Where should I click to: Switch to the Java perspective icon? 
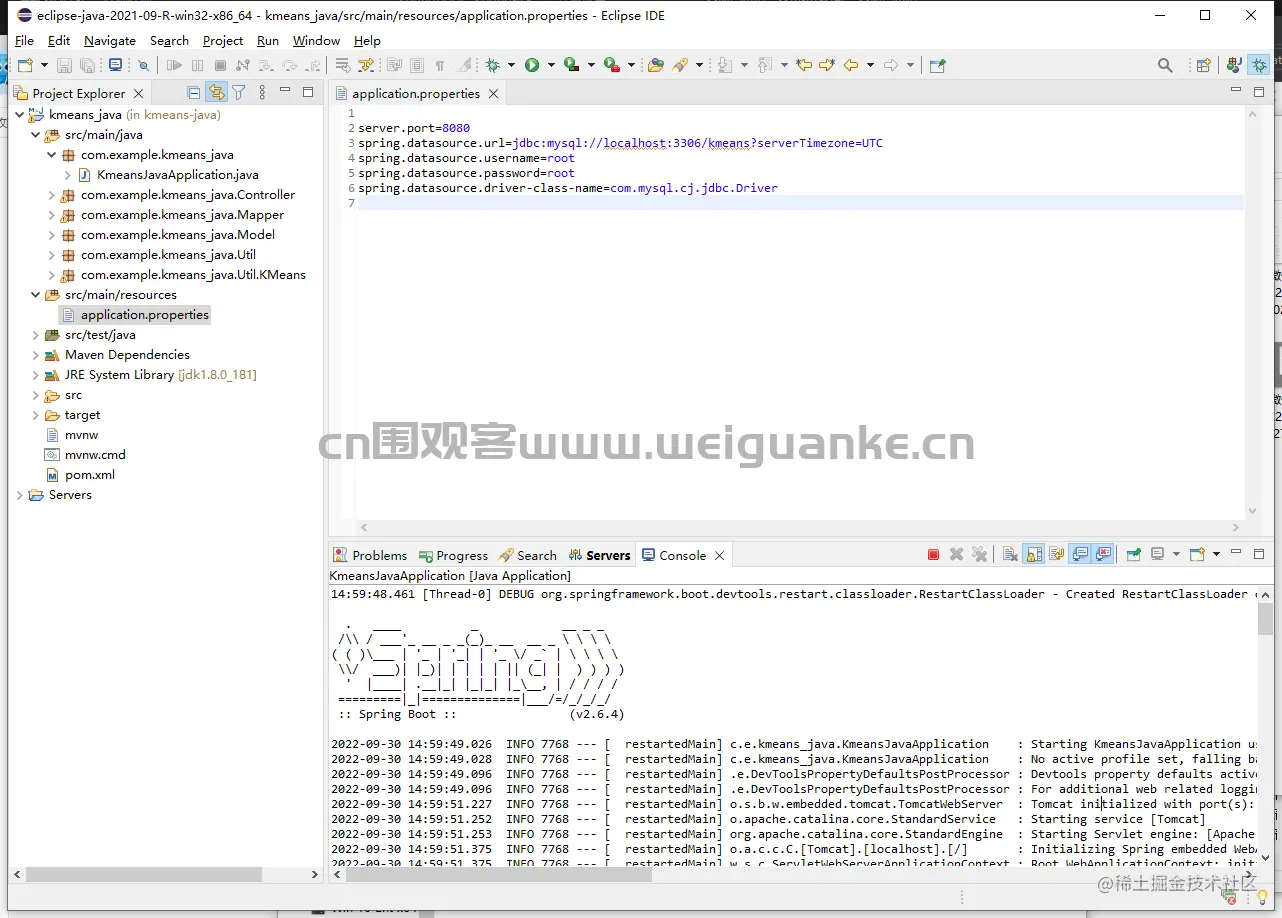pos(1234,65)
